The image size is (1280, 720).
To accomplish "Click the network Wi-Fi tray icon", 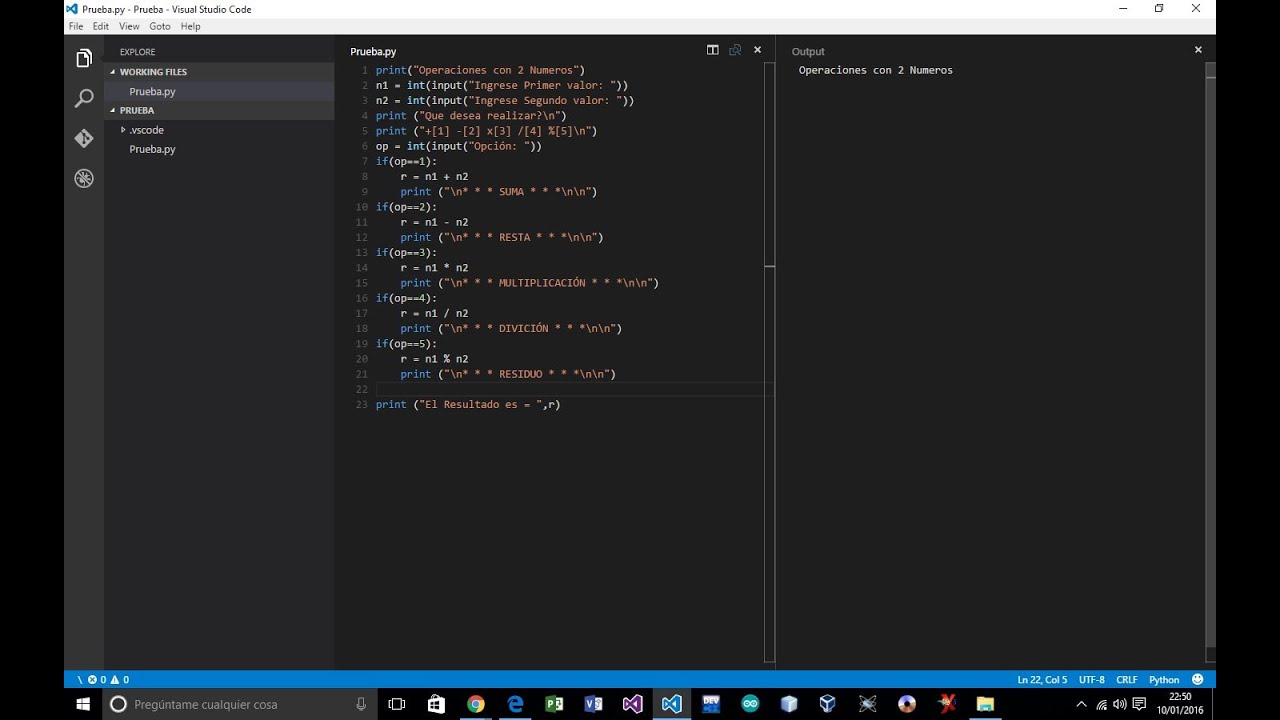I will (1102, 704).
